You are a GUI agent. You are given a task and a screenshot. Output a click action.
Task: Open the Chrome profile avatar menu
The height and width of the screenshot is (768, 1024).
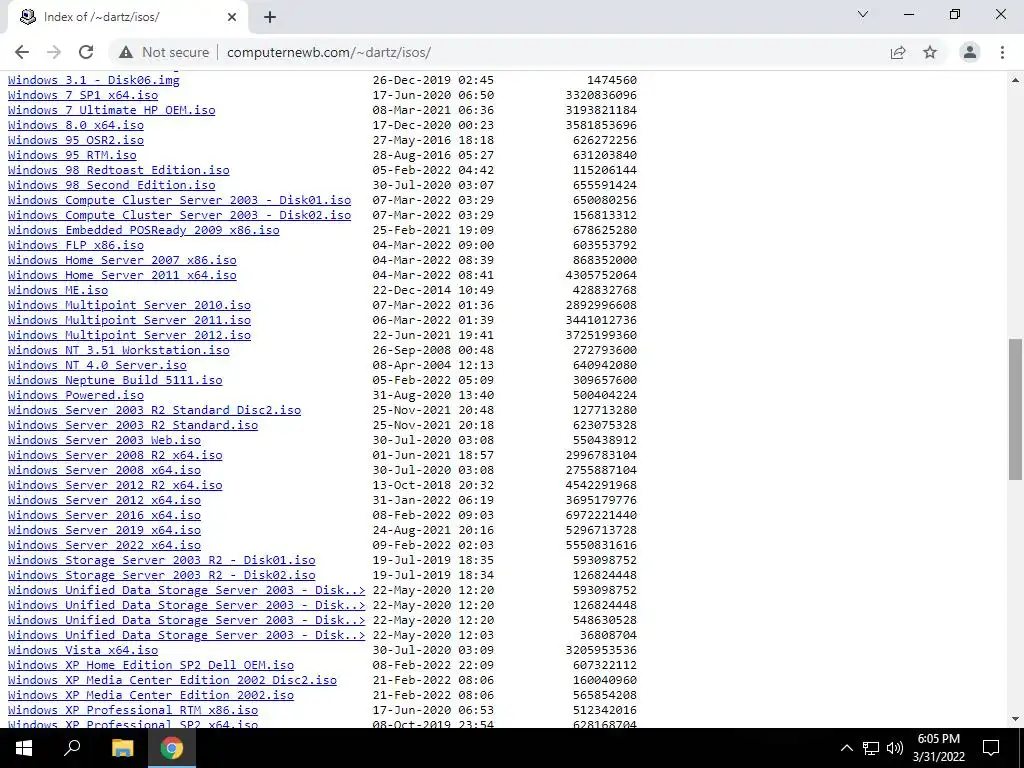pos(970,52)
